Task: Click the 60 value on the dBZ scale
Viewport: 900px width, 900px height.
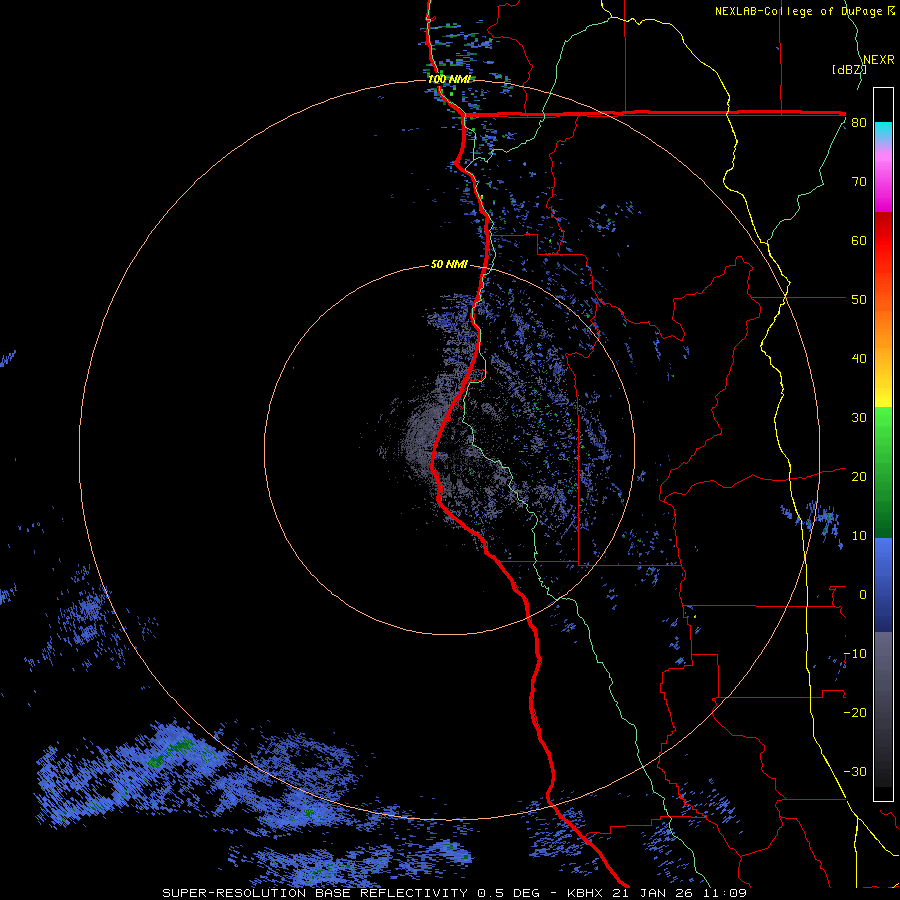Action: coord(859,240)
